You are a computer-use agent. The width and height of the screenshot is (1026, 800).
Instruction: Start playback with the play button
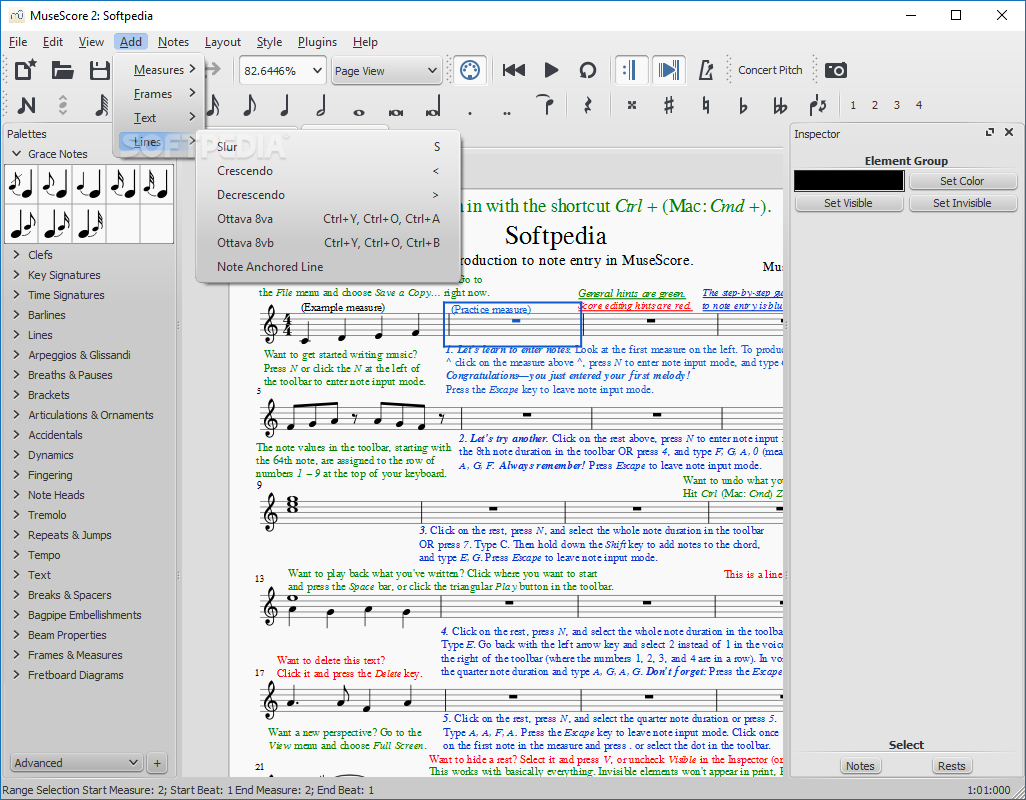coord(551,70)
